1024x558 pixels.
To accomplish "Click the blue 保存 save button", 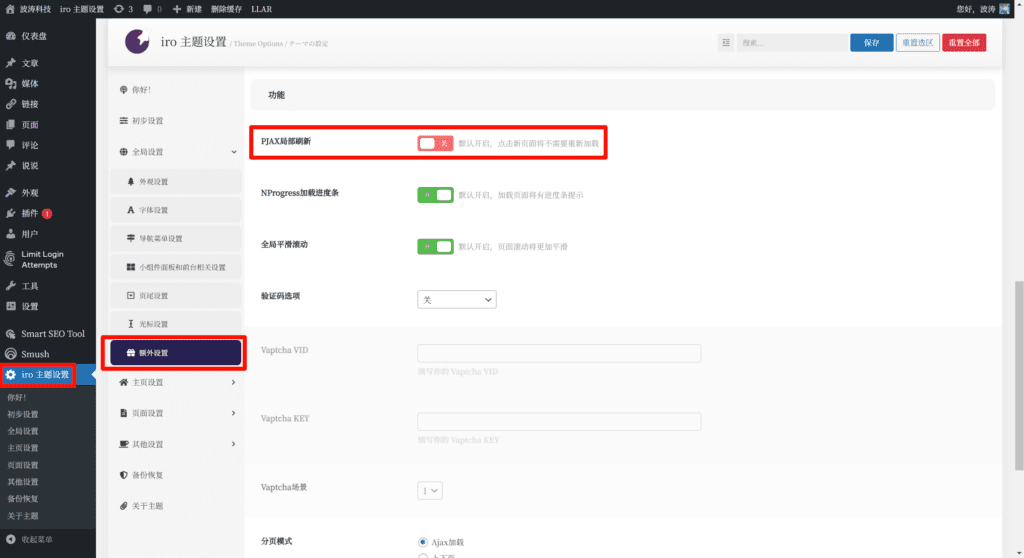I will point(871,42).
